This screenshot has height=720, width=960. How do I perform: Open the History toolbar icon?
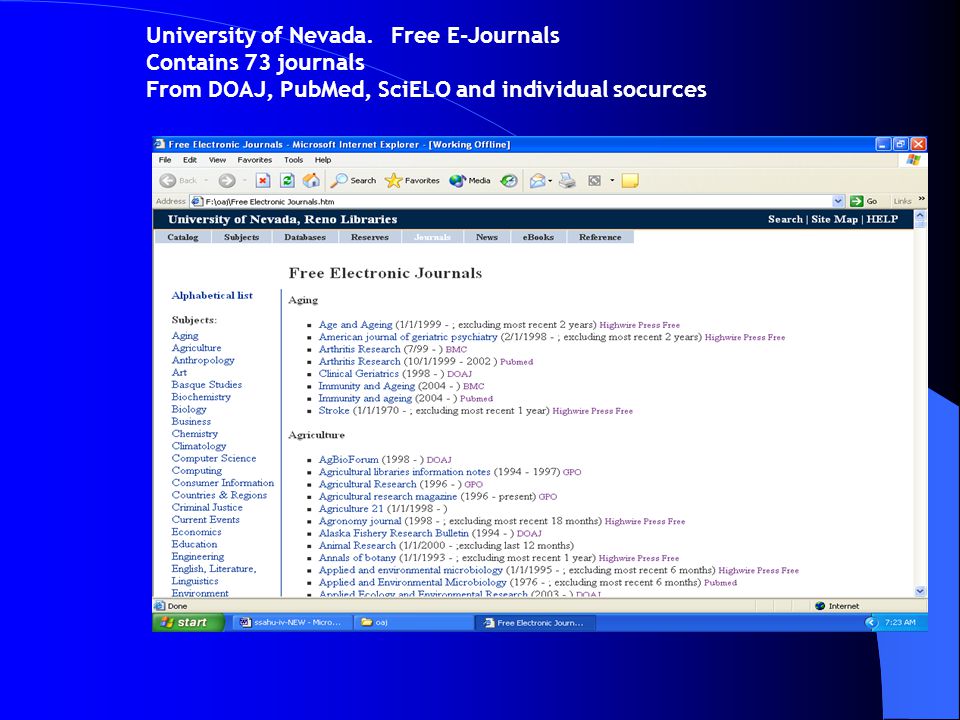(x=509, y=181)
